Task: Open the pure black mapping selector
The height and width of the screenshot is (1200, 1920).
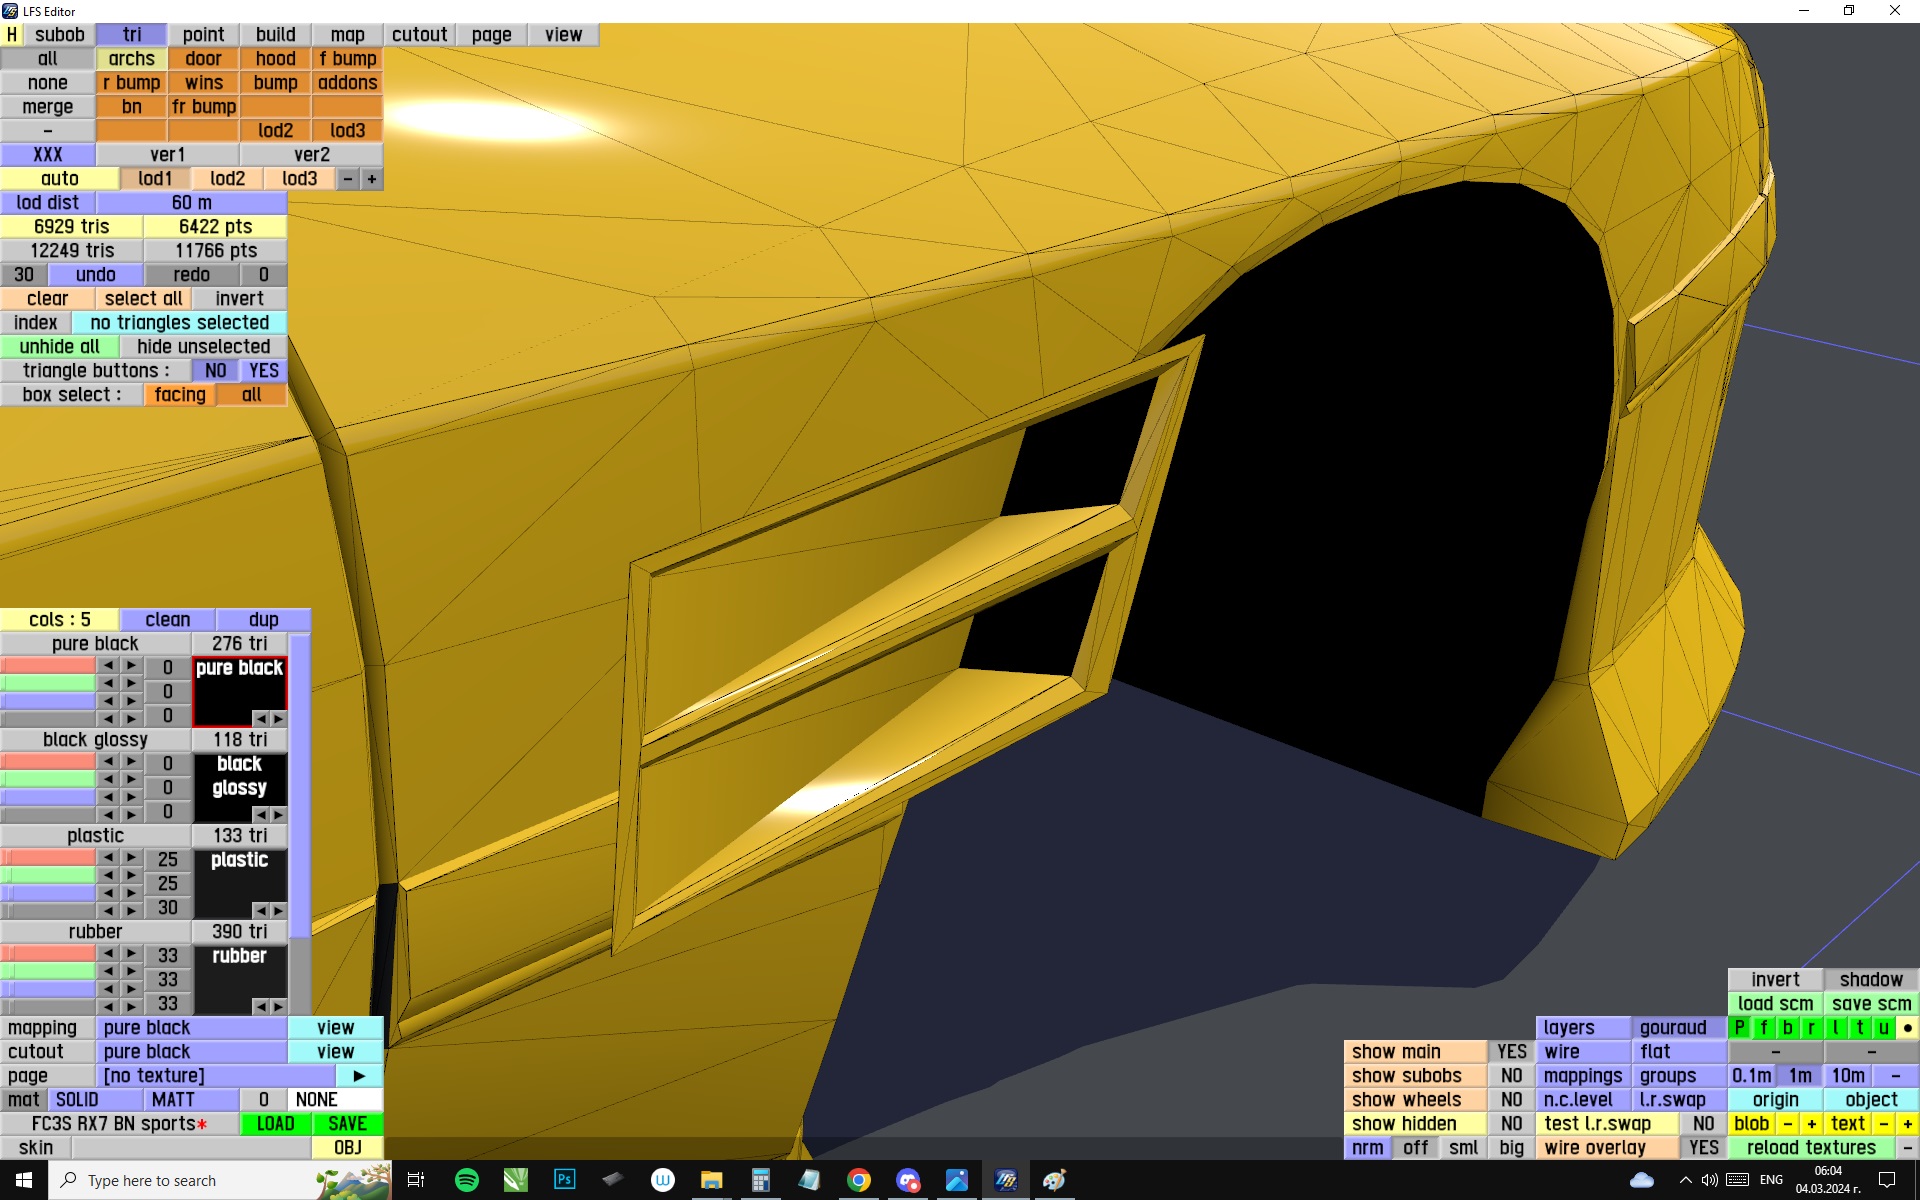Action: click(x=192, y=1028)
